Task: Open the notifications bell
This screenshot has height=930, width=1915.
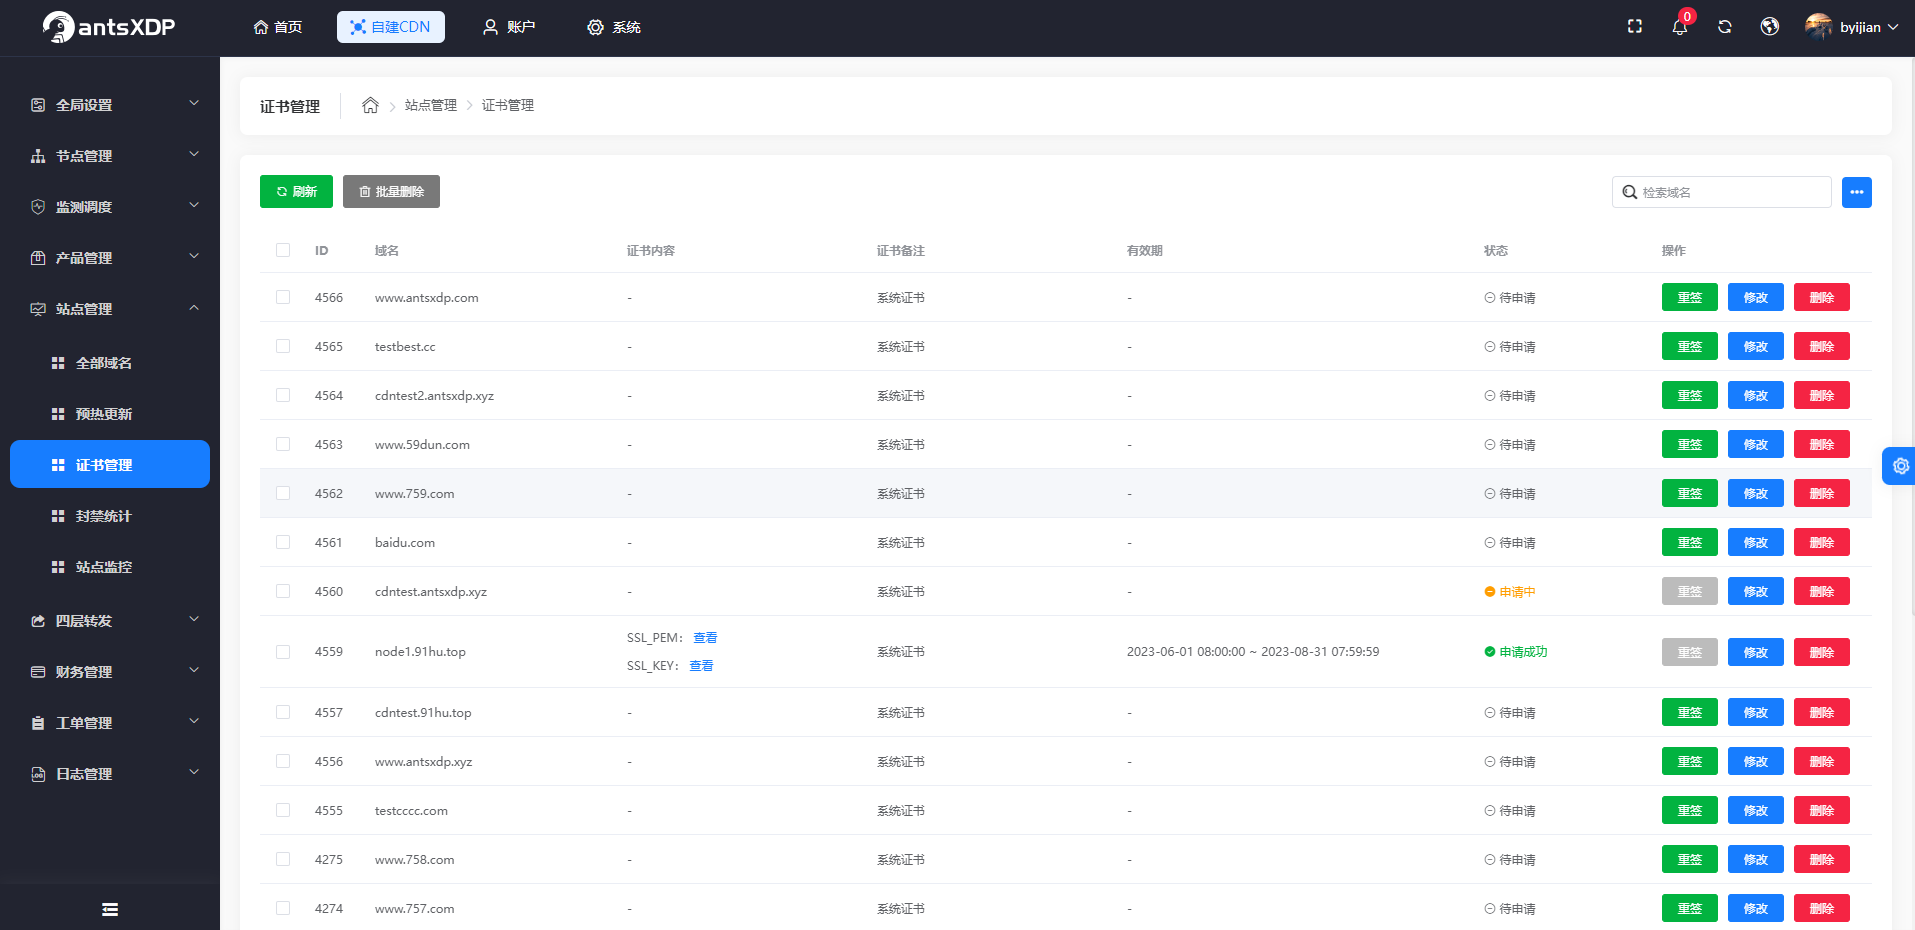Action: (1680, 27)
